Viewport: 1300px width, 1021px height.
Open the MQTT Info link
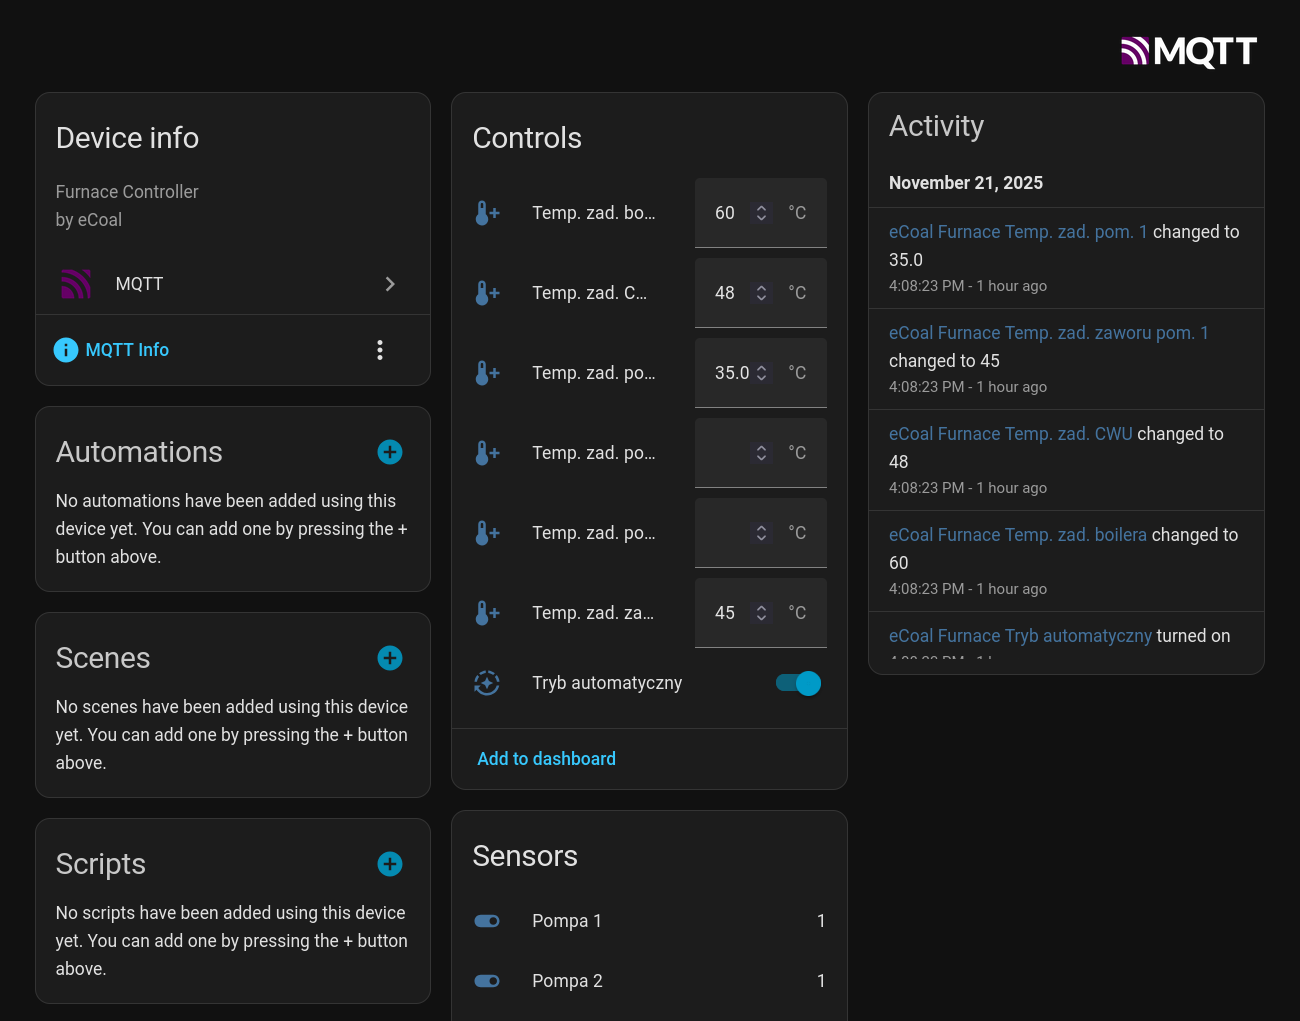click(x=127, y=350)
